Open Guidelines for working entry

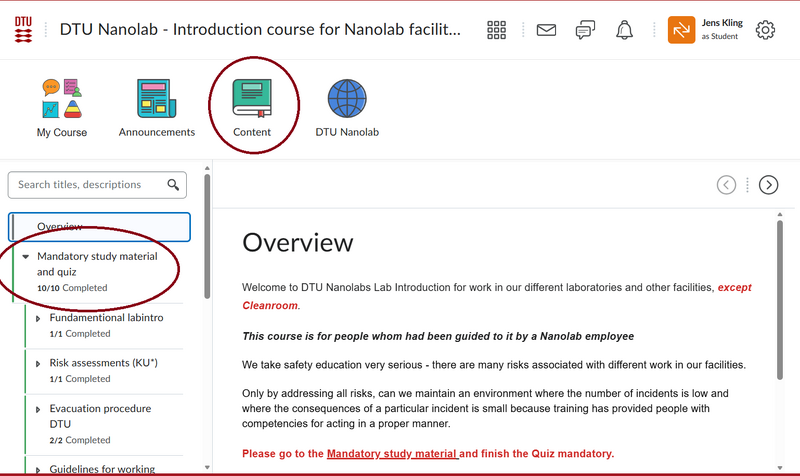pos(102,469)
